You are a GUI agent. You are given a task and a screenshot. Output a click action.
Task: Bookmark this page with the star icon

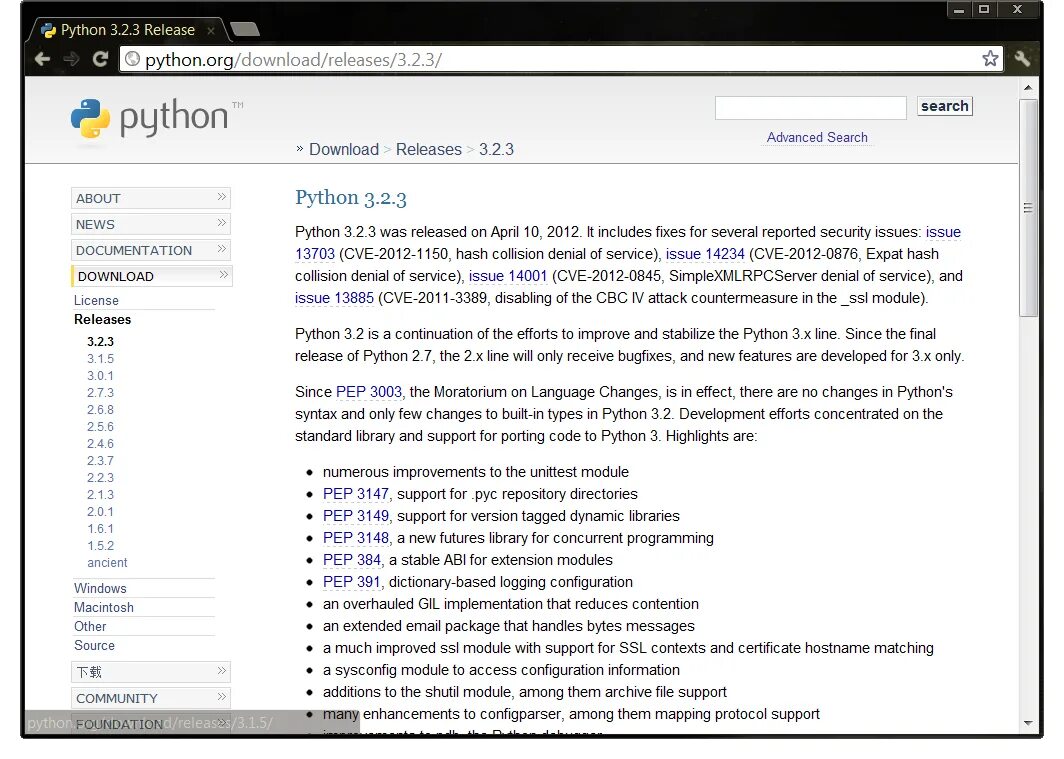[x=990, y=59]
